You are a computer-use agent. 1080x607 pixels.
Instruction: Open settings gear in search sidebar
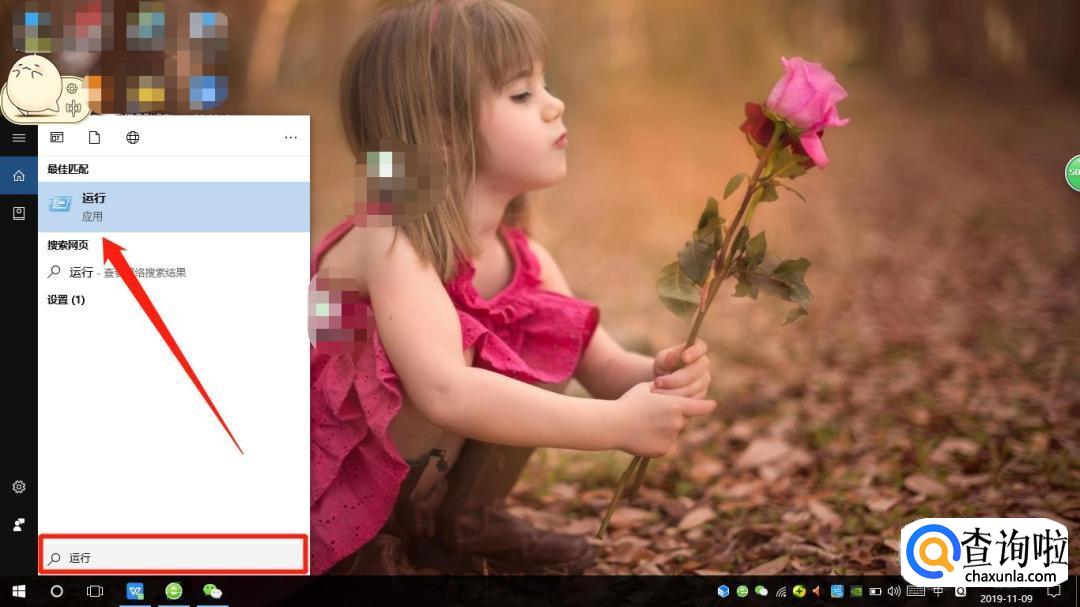[19, 487]
